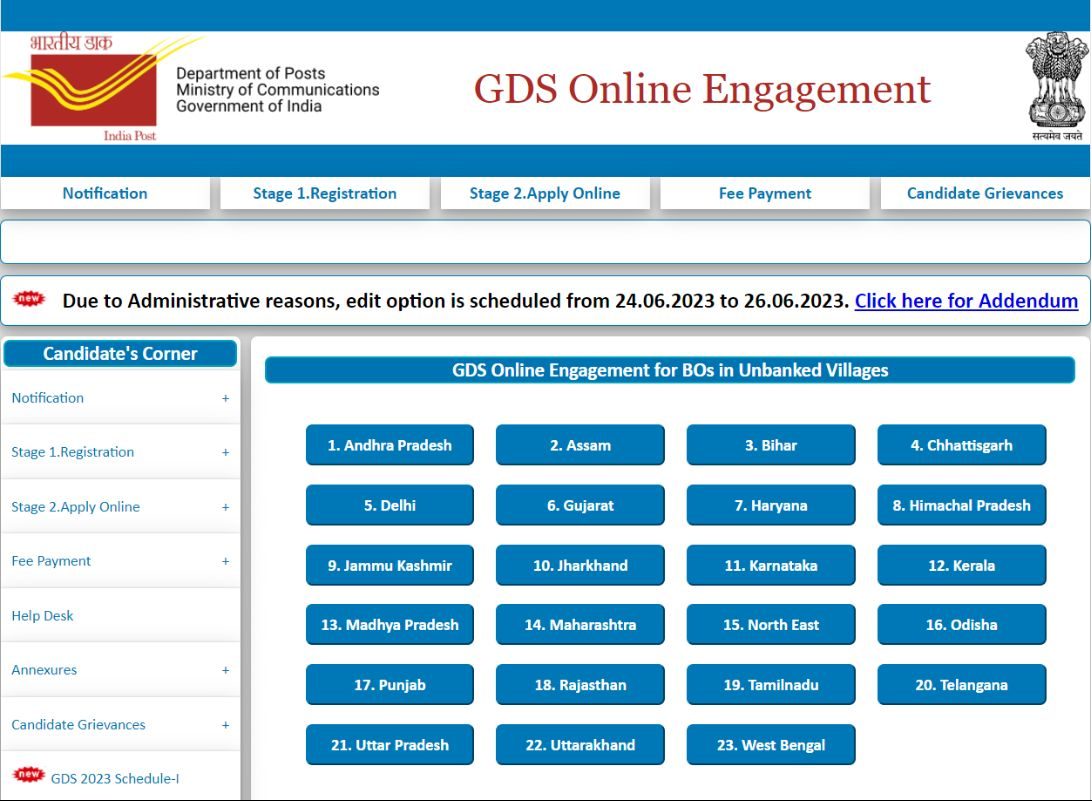Choose the 7. Haryana button
This screenshot has width=1092, height=801.
click(x=771, y=505)
